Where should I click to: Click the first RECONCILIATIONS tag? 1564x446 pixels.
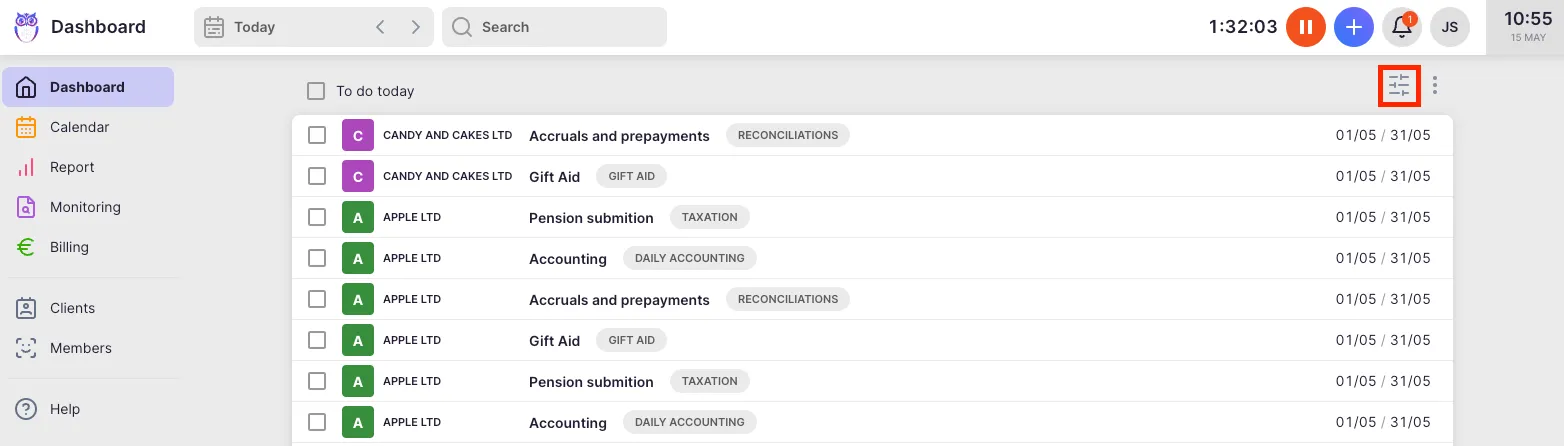(x=787, y=135)
